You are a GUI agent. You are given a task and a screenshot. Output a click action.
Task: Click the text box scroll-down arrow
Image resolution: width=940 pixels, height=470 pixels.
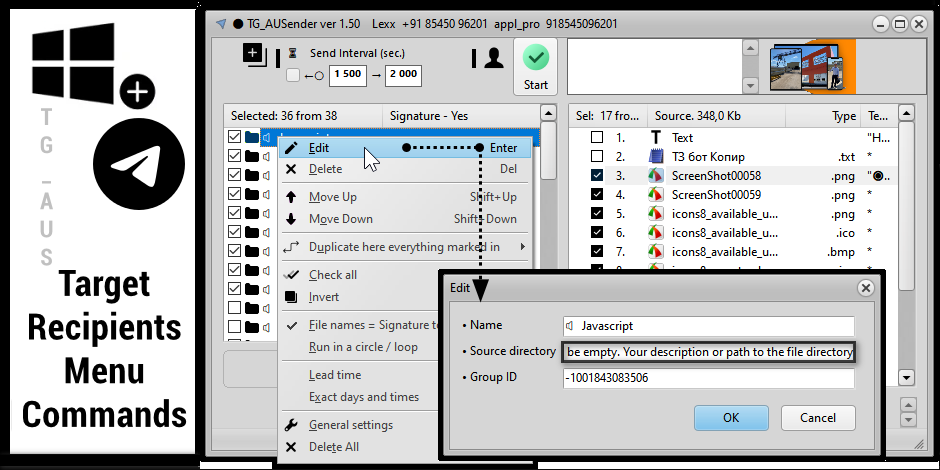749,86
